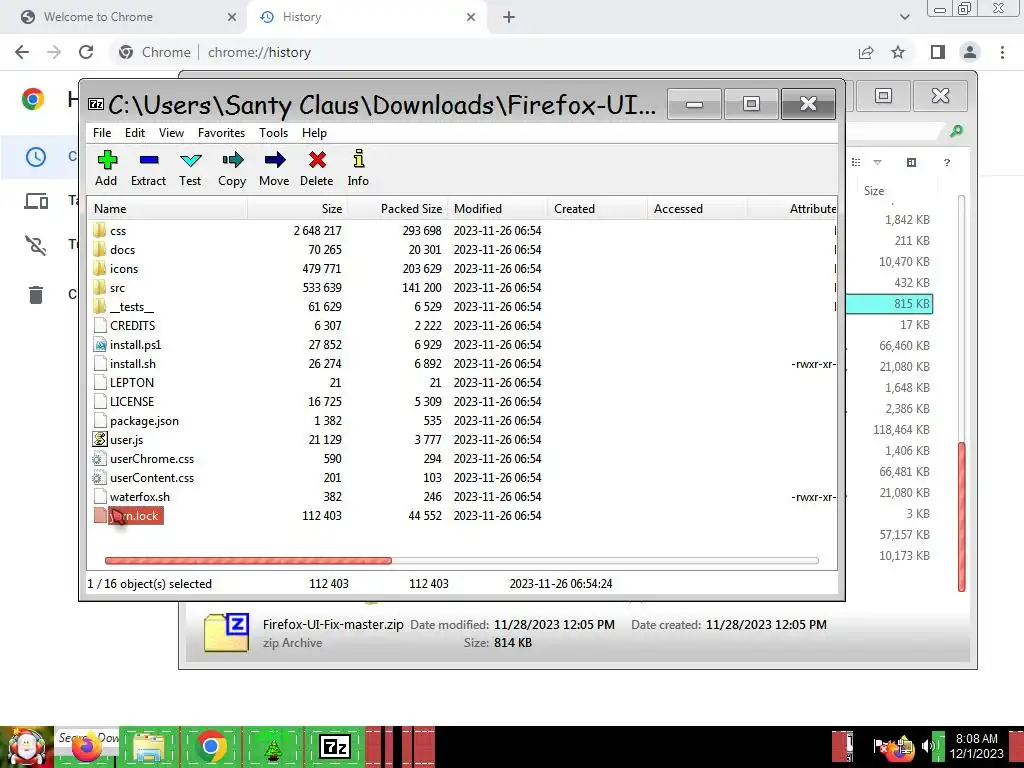This screenshot has width=1024, height=768.
Task: Click the 7-Zip horizontal scrollbar thumb
Action: (248, 560)
